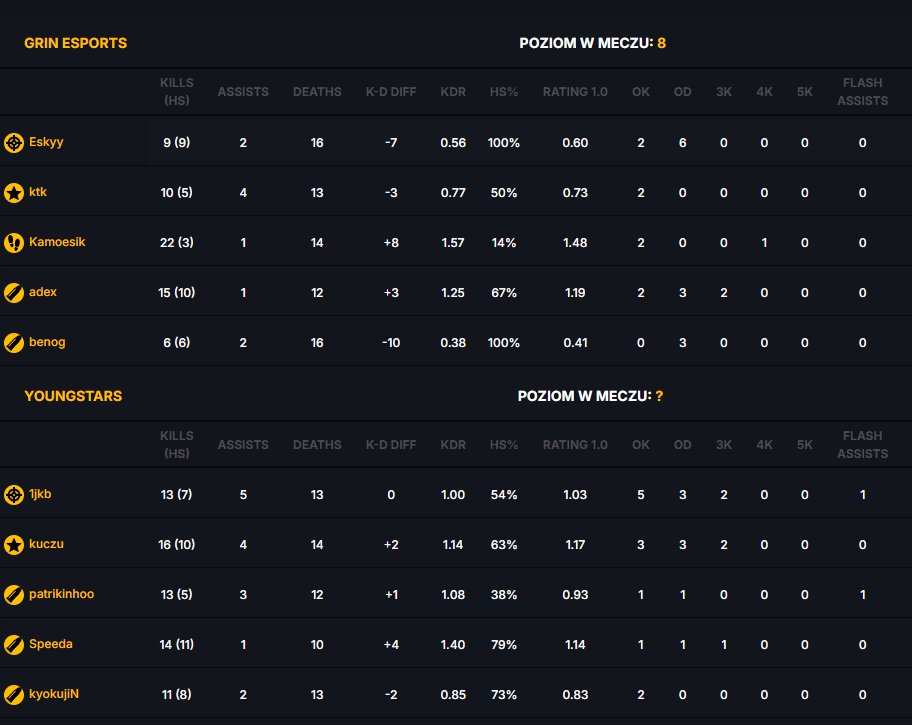This screenshot has width=912, height=725.
Task: Select Speeda's KDR value 1.40
Action: pyautogui.click(x=453, y=645)
